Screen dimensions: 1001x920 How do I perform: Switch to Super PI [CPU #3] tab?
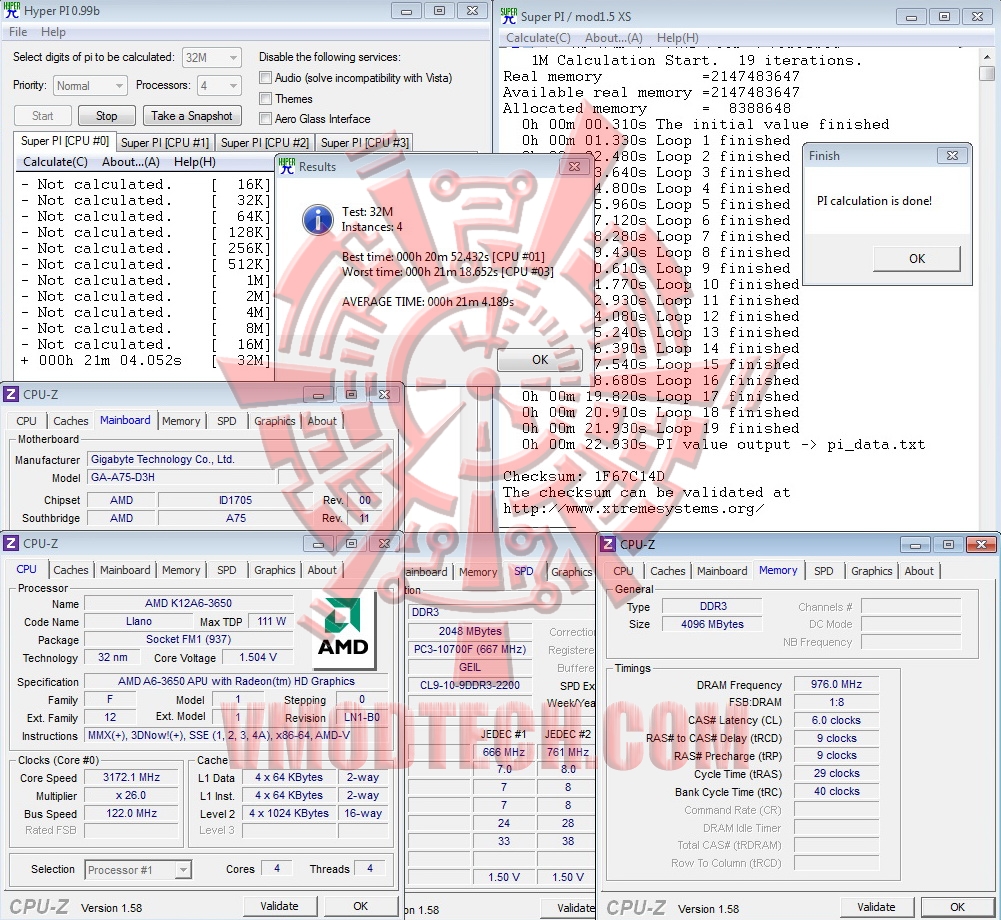pyautogui.click(x=365, y=142)
